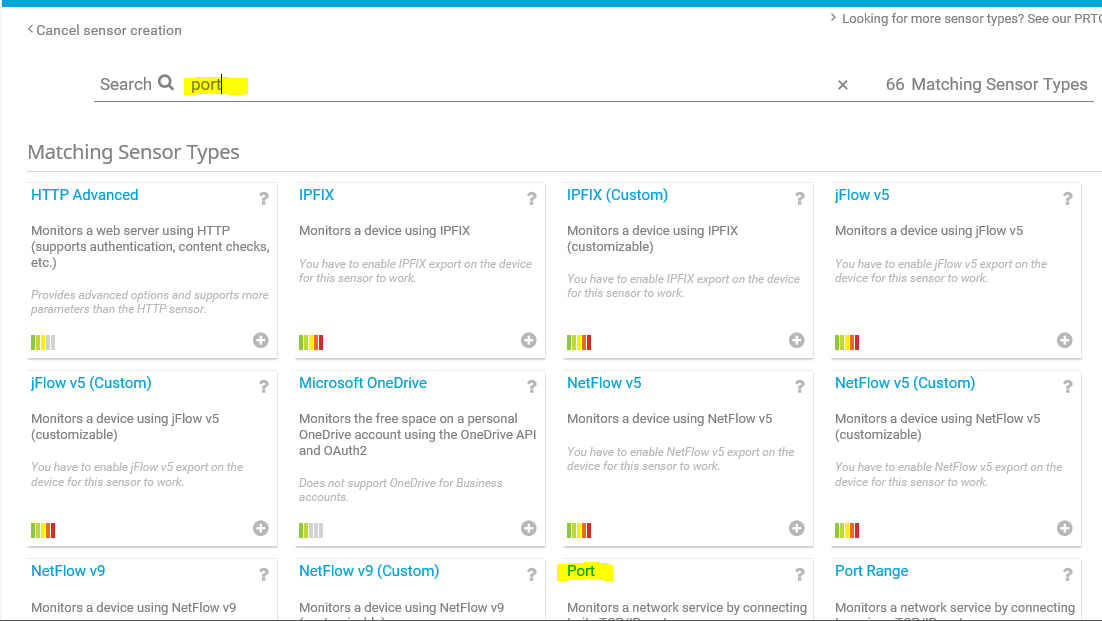
Task: Open help for IPFIX sensor
Action: pyautogui.click(x=532, y=199)
